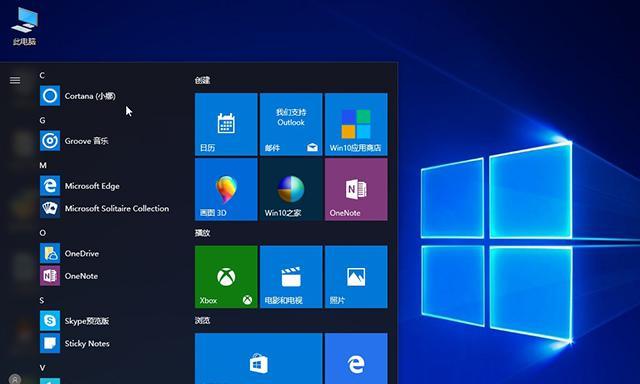This screenshot has height=384, width=640.
Task: Jump to letter C section header
Action: [42, 75]
